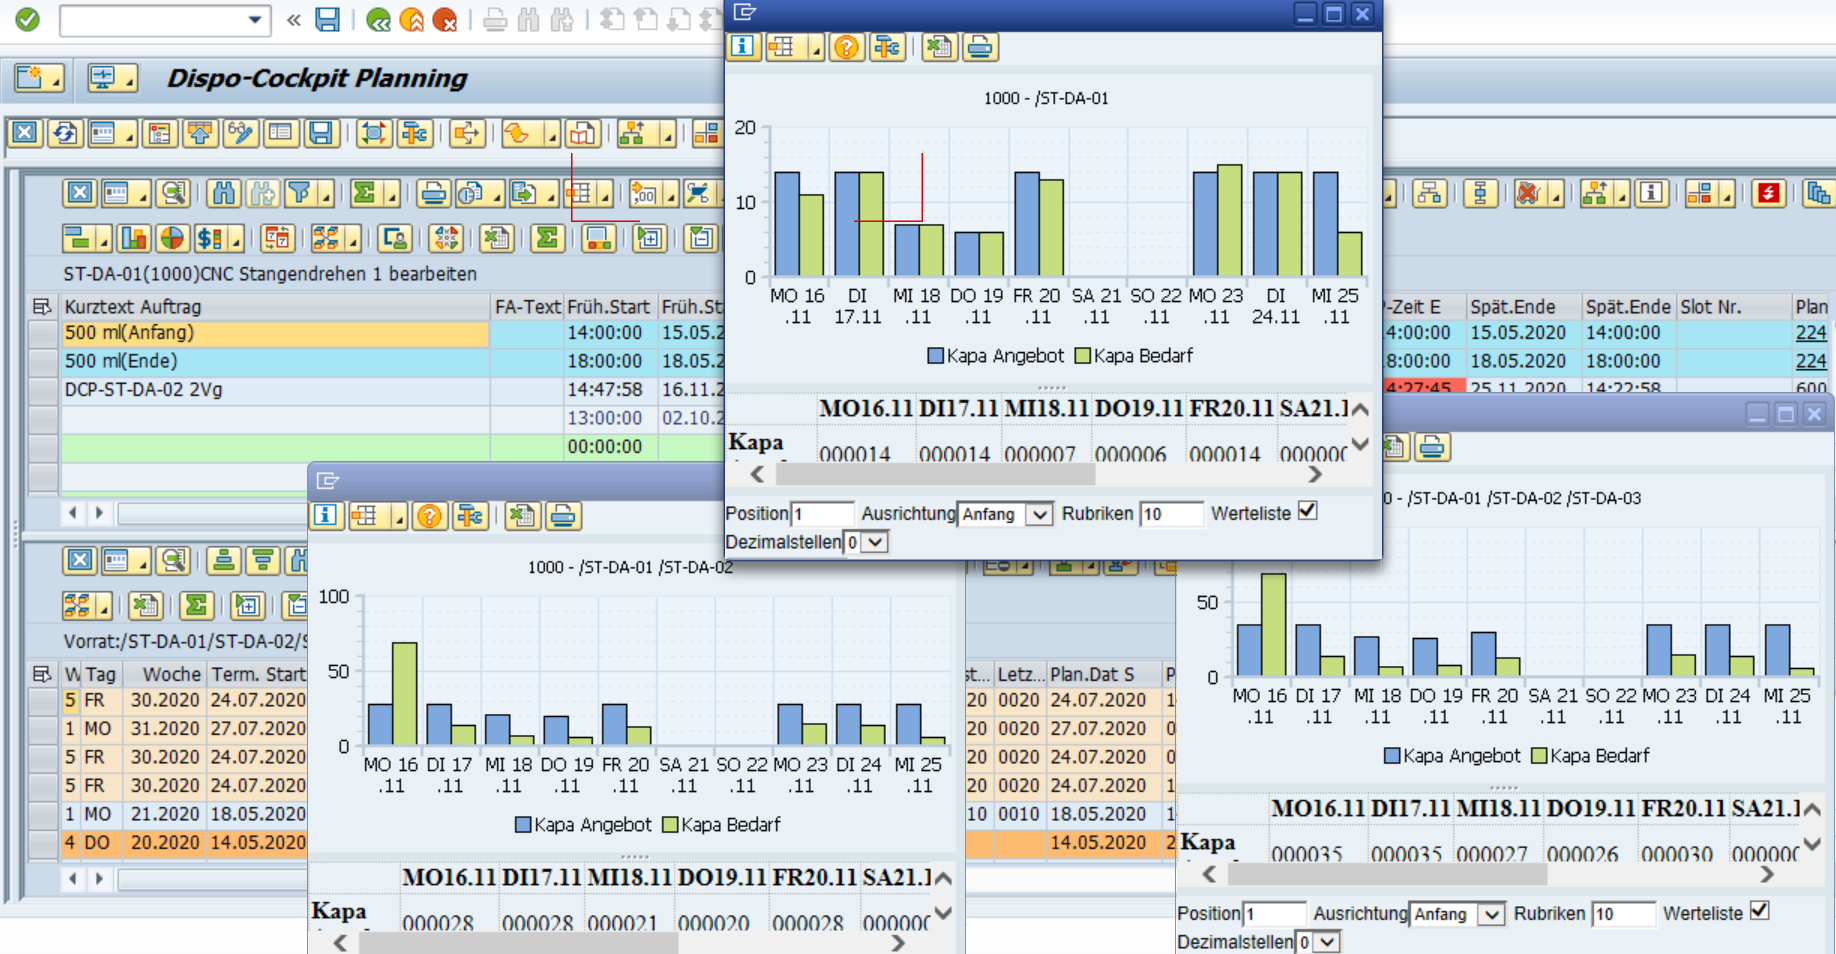Open the transaction command field dropdown arrow
The width and height of the screenshot is (1836, 954).
point(255,19)
